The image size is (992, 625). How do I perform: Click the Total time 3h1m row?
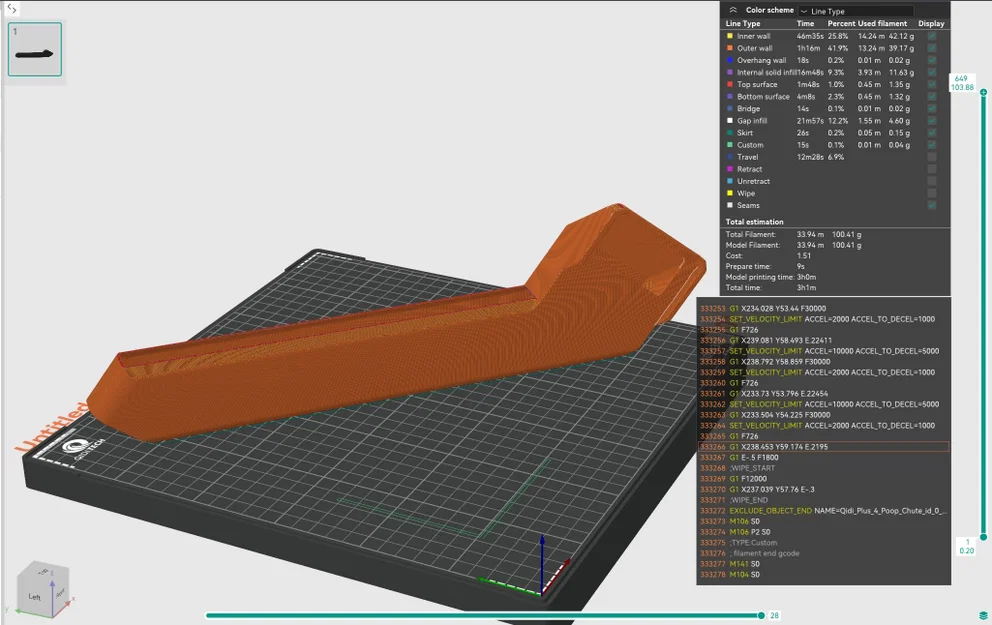[x=771, y=288]
